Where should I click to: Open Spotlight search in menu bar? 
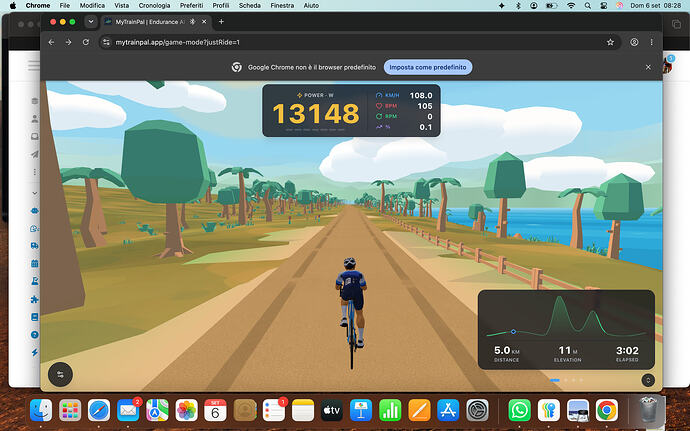tap(587, 5)
